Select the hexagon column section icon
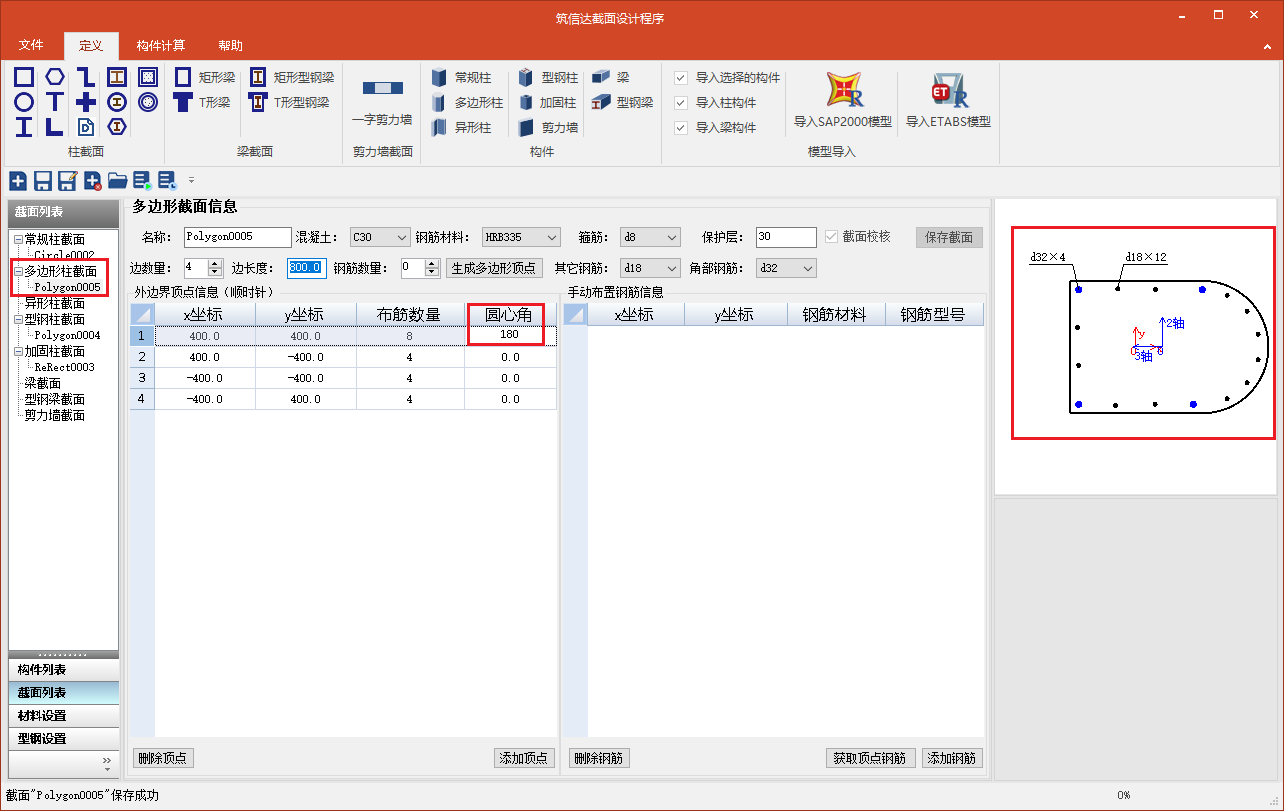The width and height of the screenshot is (1284, 811). point(55,77)
